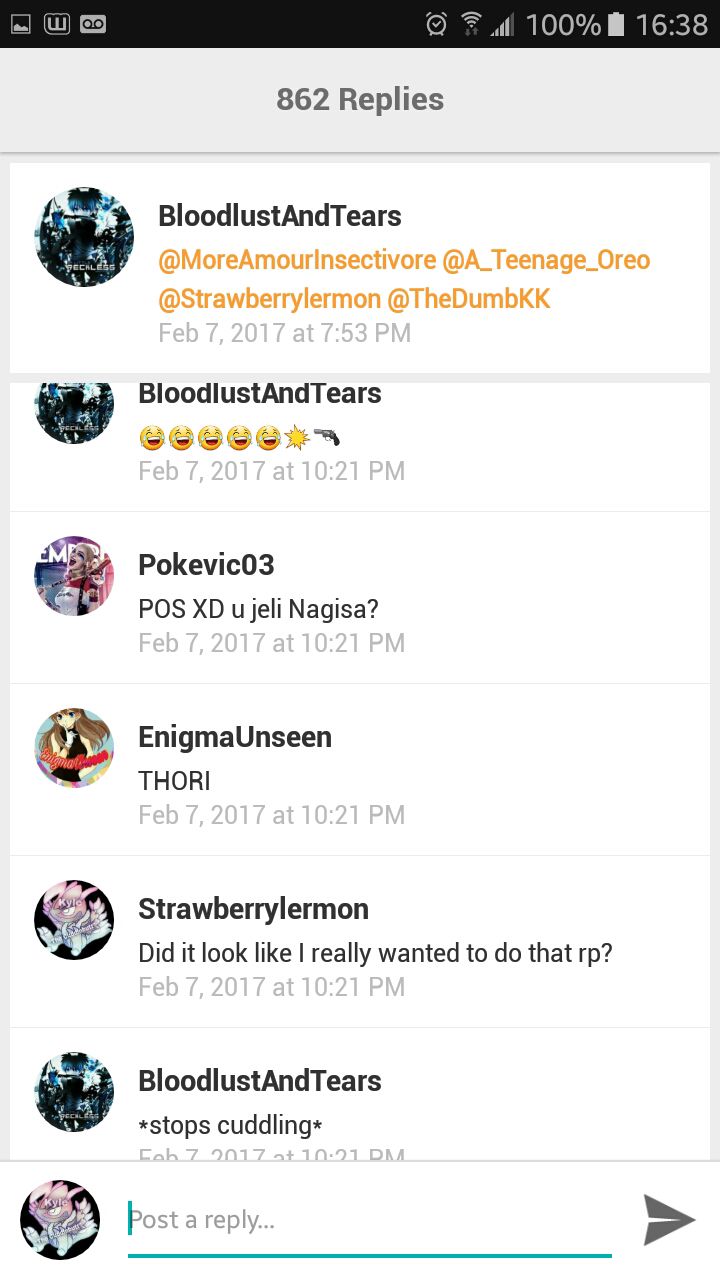720x1280 pixels.
Task: Tap your own avatar beside reply box
Action: click(60, 1220)
